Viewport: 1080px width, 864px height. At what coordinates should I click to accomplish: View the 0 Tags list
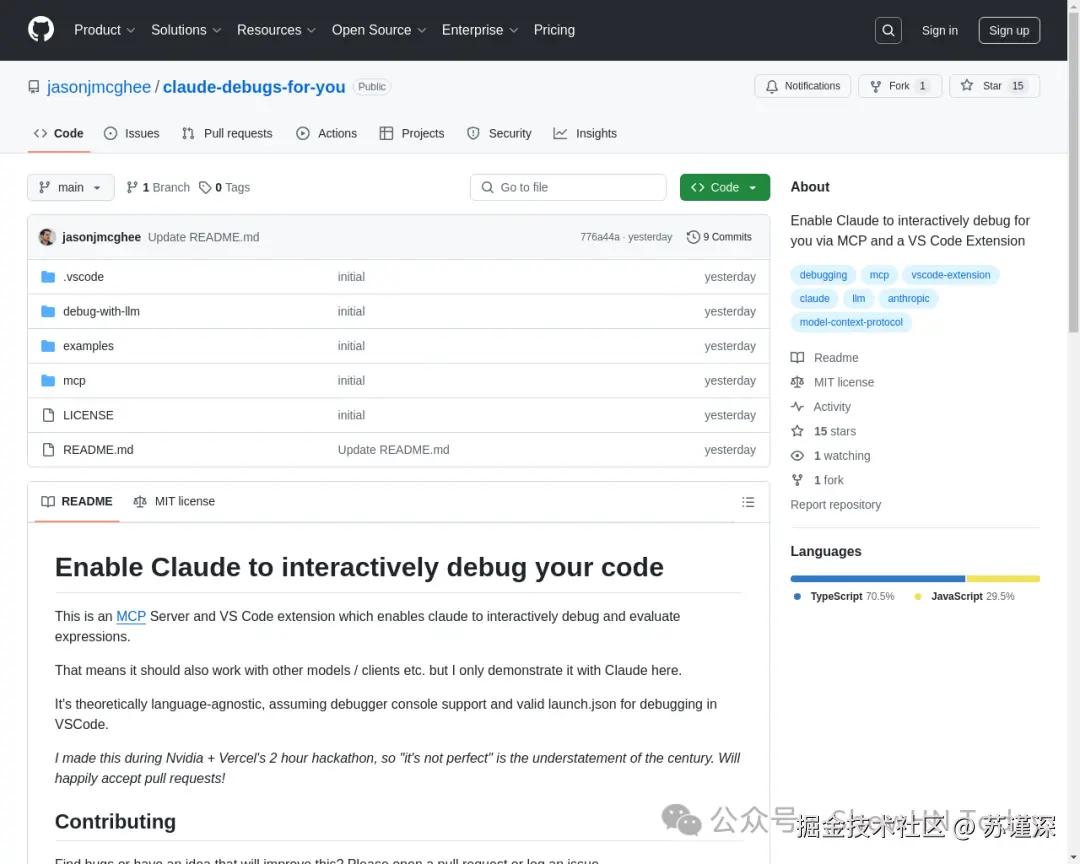tap(225, 187)
